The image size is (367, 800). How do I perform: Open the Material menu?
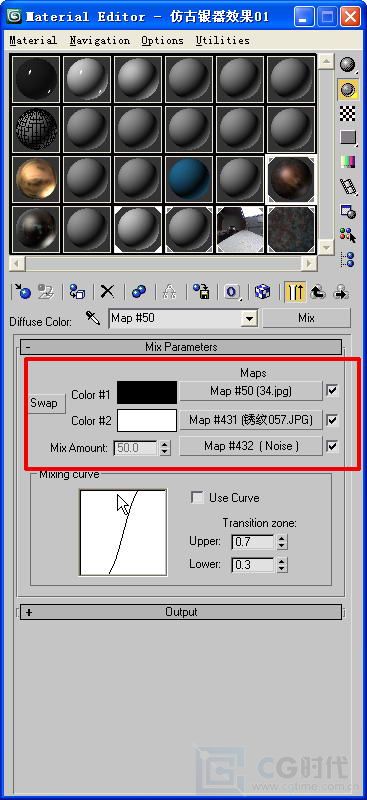pyautogui.click(x=33, y=40)
